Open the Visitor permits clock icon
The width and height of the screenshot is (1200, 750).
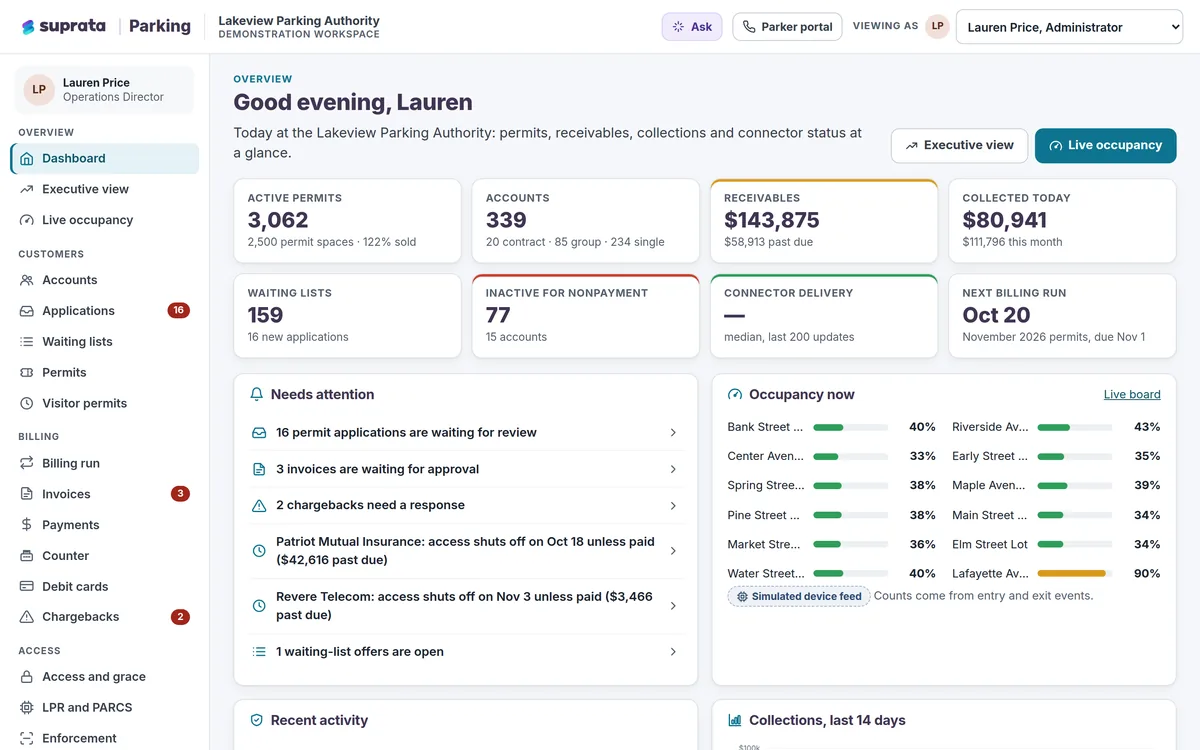tap(27, 403)
